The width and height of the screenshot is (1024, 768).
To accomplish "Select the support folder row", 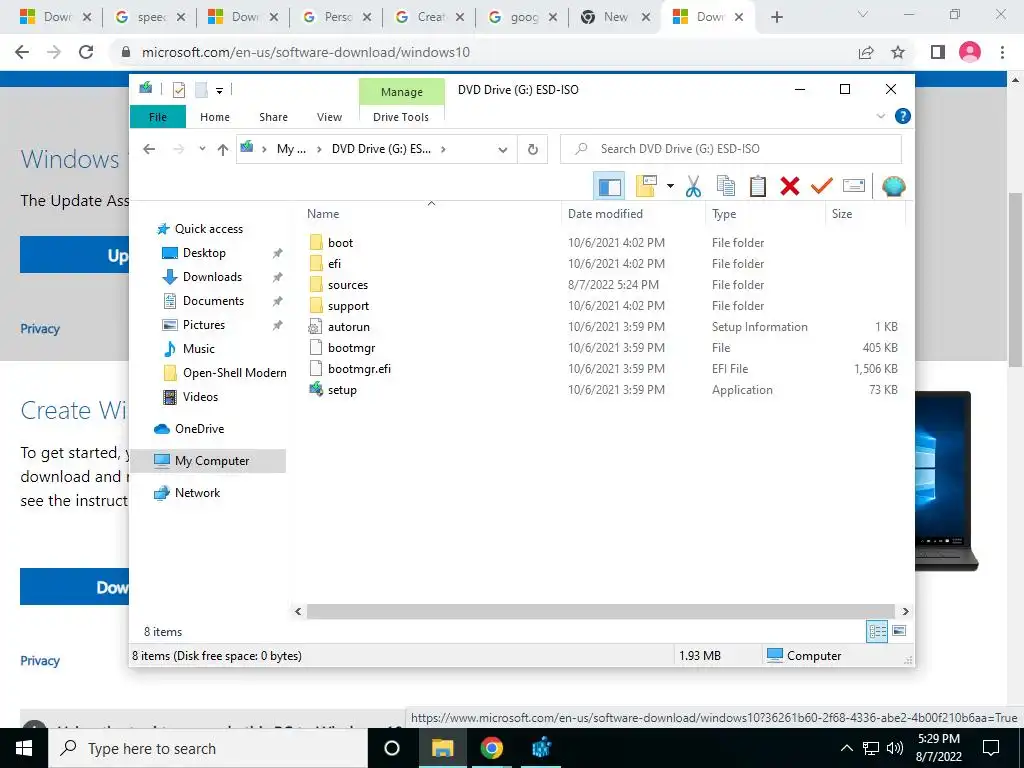I will click(603, 306).
